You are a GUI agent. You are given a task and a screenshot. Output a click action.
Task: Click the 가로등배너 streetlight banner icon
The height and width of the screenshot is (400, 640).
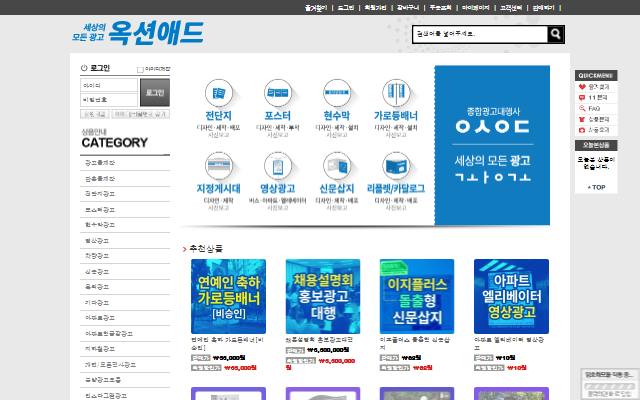[x=396, y=93]
